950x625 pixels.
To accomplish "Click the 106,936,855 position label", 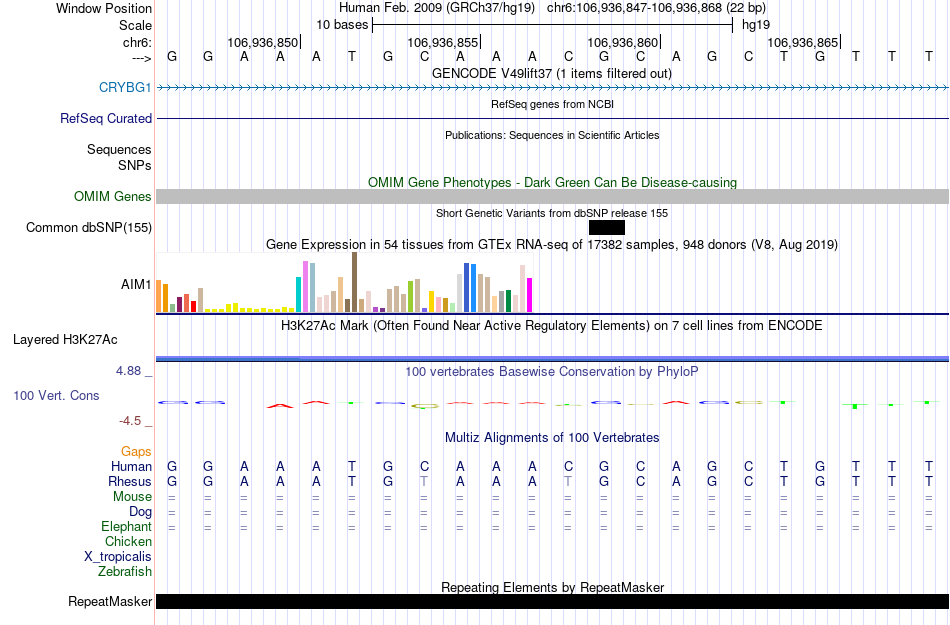I will [x=443, y=42].
